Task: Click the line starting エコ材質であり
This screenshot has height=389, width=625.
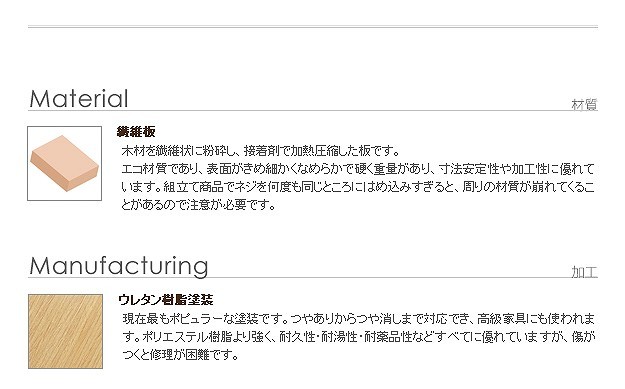Action: tap(358, 169)
